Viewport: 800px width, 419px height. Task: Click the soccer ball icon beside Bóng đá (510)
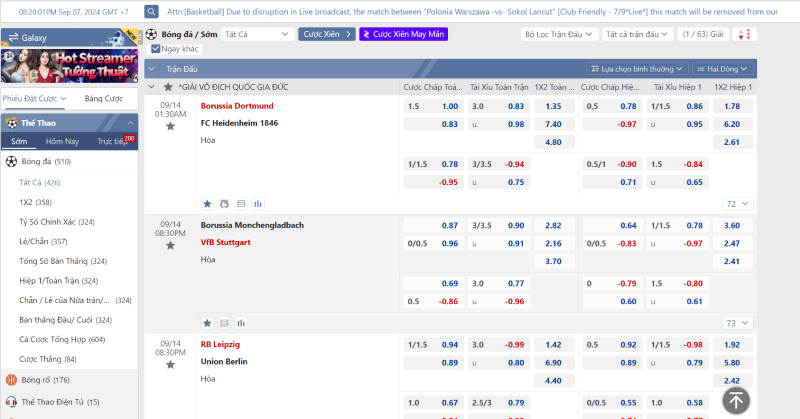tap(11, 161)
